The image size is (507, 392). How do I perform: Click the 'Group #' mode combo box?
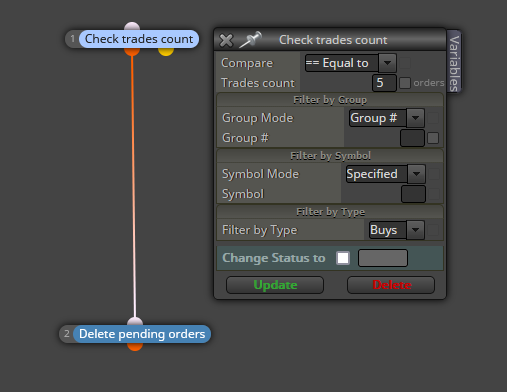(x=378, y=118)
